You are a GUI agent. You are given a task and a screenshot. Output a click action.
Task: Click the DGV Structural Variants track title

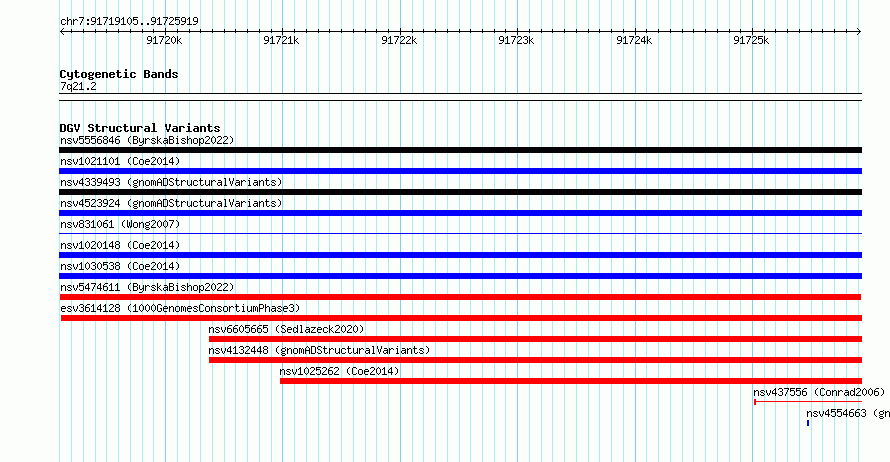(x=140, y=128)
